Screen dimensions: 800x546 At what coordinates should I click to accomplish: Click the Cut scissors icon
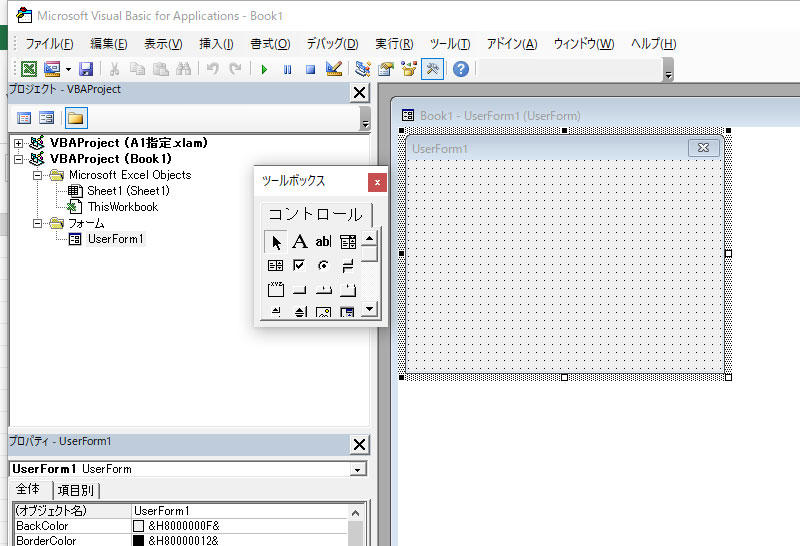pos(114,69)
